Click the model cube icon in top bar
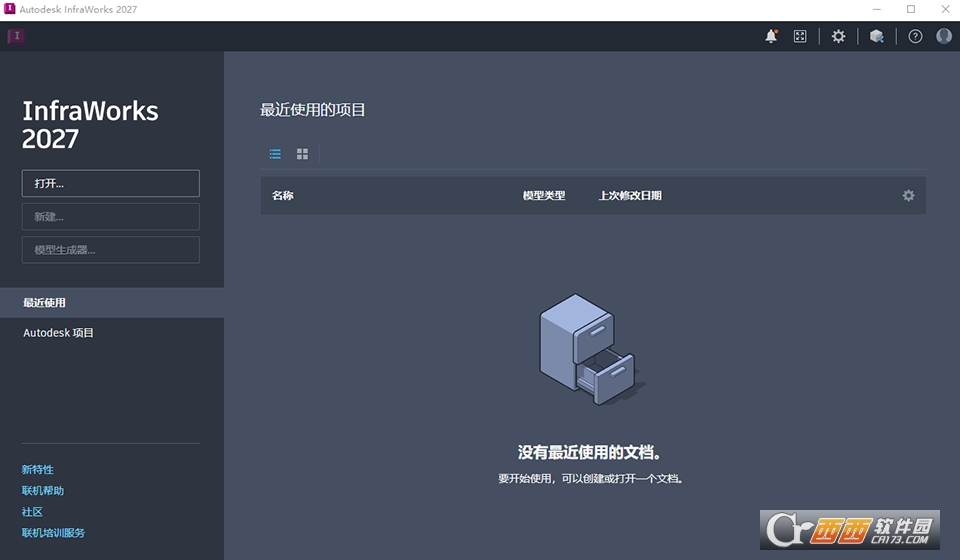The height and width of the screenshot is (560, 960). (877, 36)
